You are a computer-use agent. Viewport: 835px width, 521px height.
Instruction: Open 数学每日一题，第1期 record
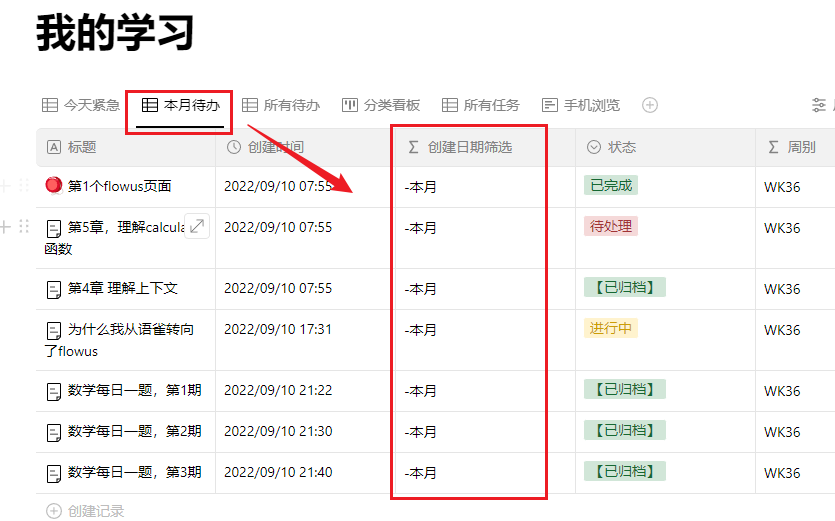click(135, 390)
